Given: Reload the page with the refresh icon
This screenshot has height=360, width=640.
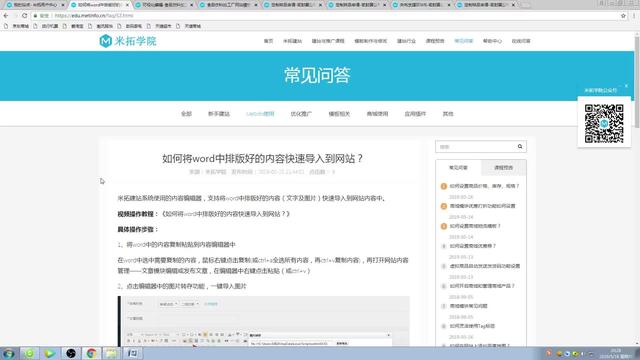Looking at the screenshot, I should 24,16.
